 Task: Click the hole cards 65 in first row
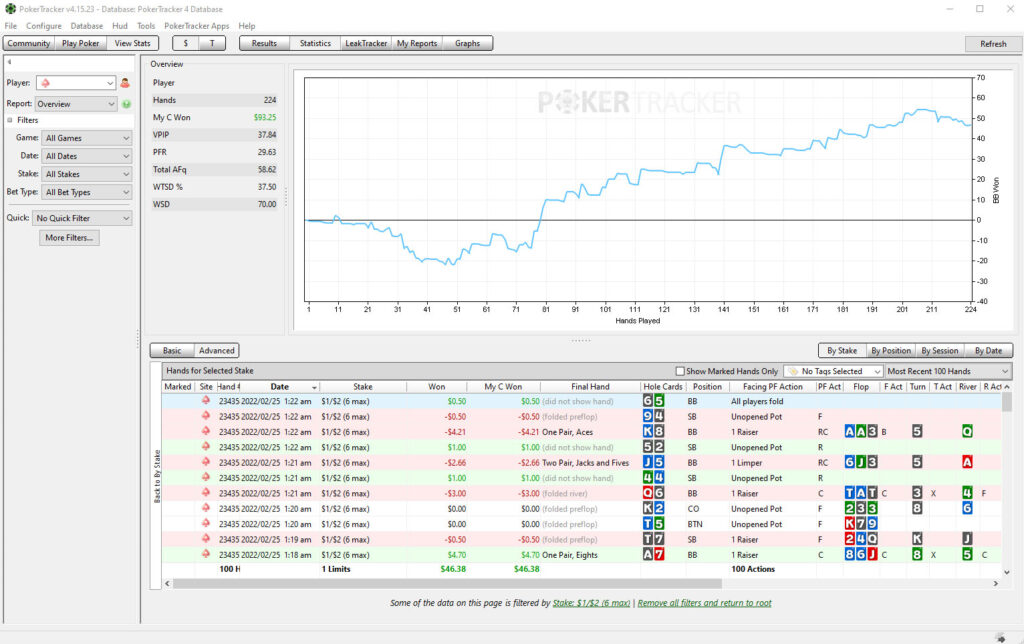click(653, 401)
